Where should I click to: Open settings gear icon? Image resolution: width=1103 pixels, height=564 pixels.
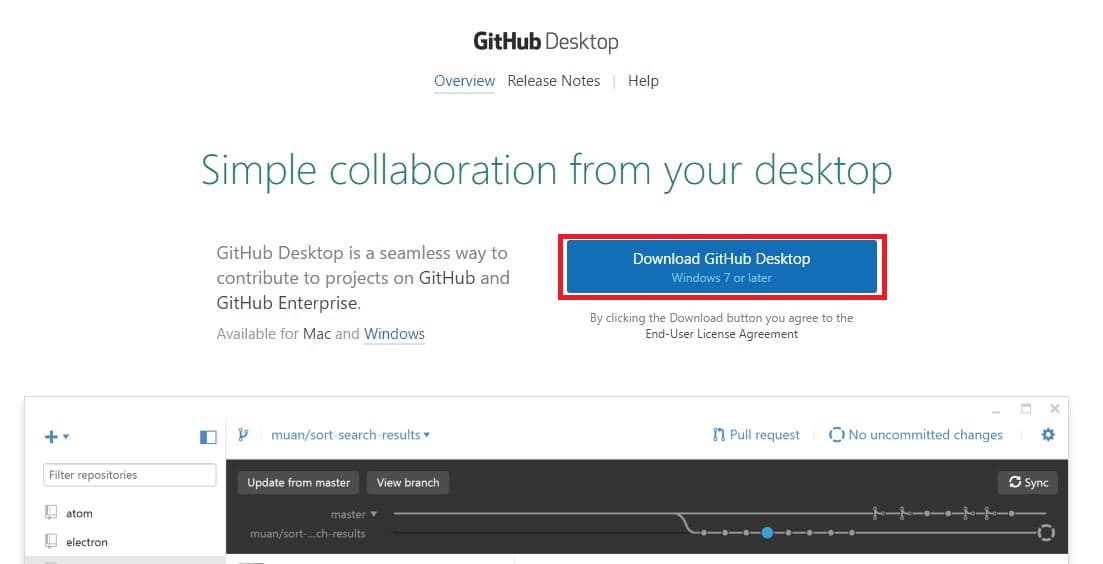1047,435
